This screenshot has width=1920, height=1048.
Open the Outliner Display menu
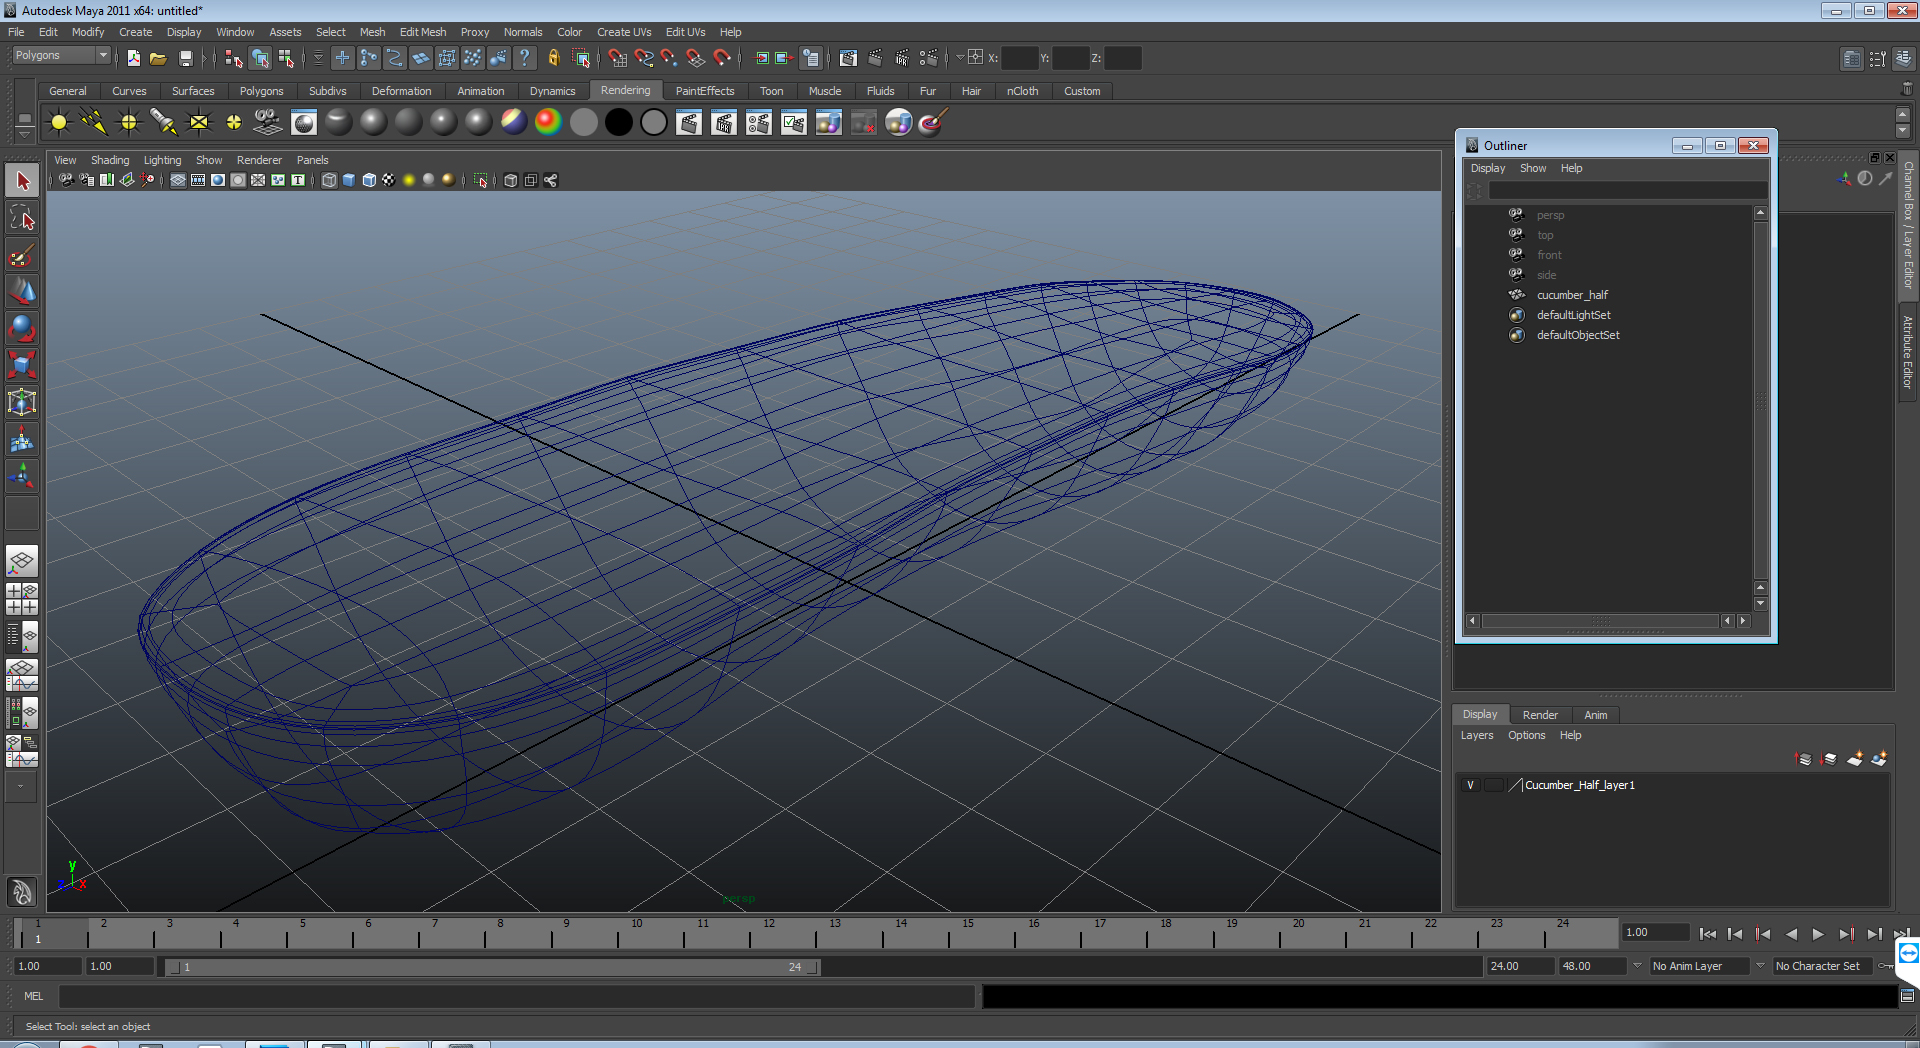1487,168
